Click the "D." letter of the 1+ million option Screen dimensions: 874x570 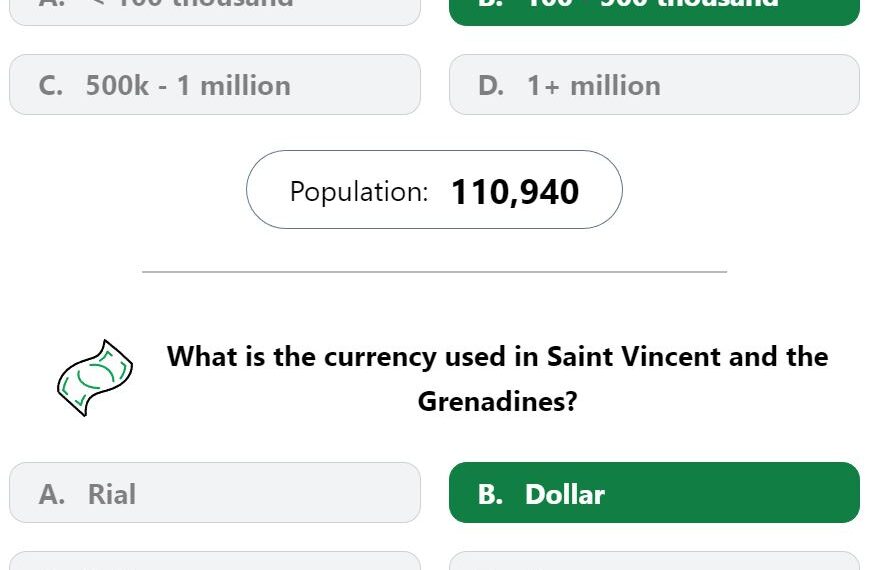tap(491, 86)
